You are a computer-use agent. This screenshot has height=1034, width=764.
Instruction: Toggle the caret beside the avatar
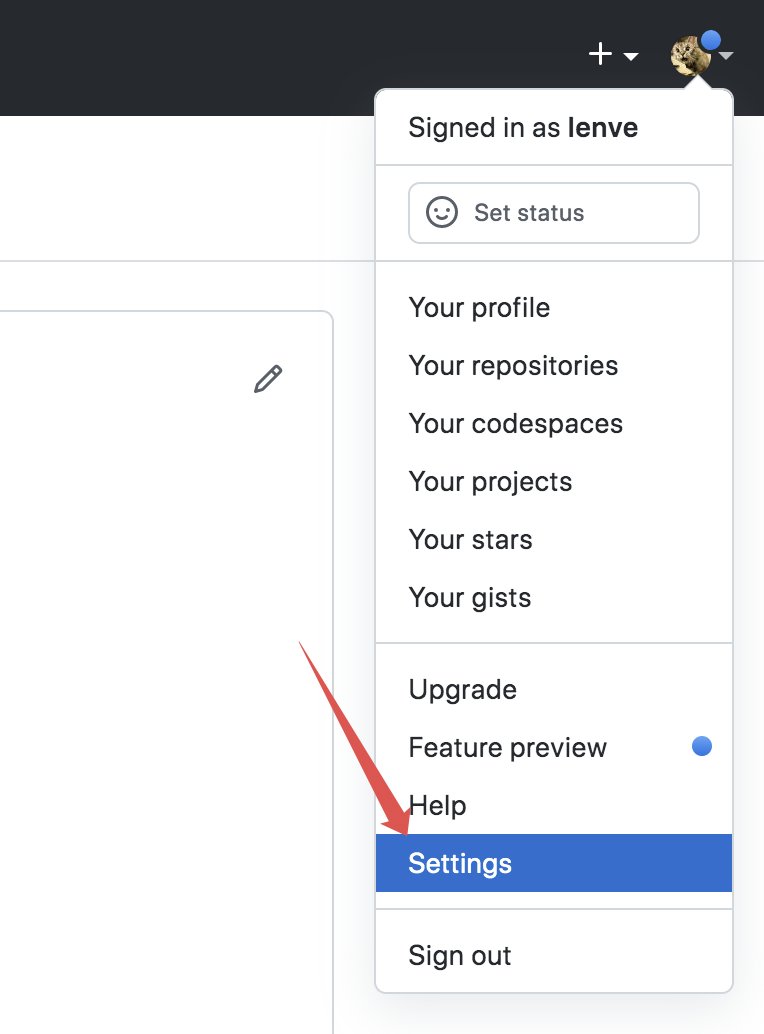(727, 56)
